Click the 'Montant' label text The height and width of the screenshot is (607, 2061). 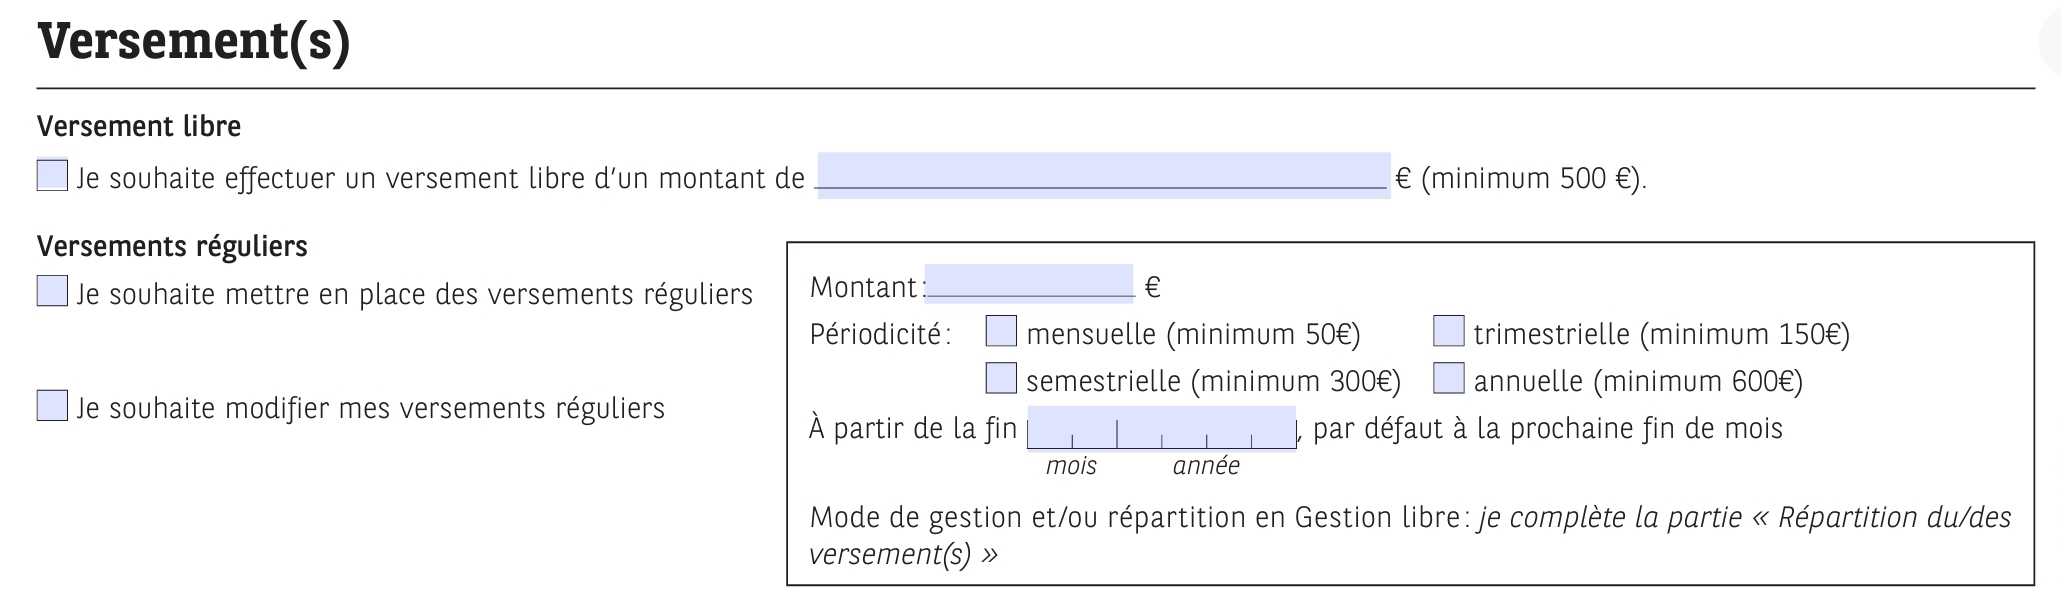[862, 288]
